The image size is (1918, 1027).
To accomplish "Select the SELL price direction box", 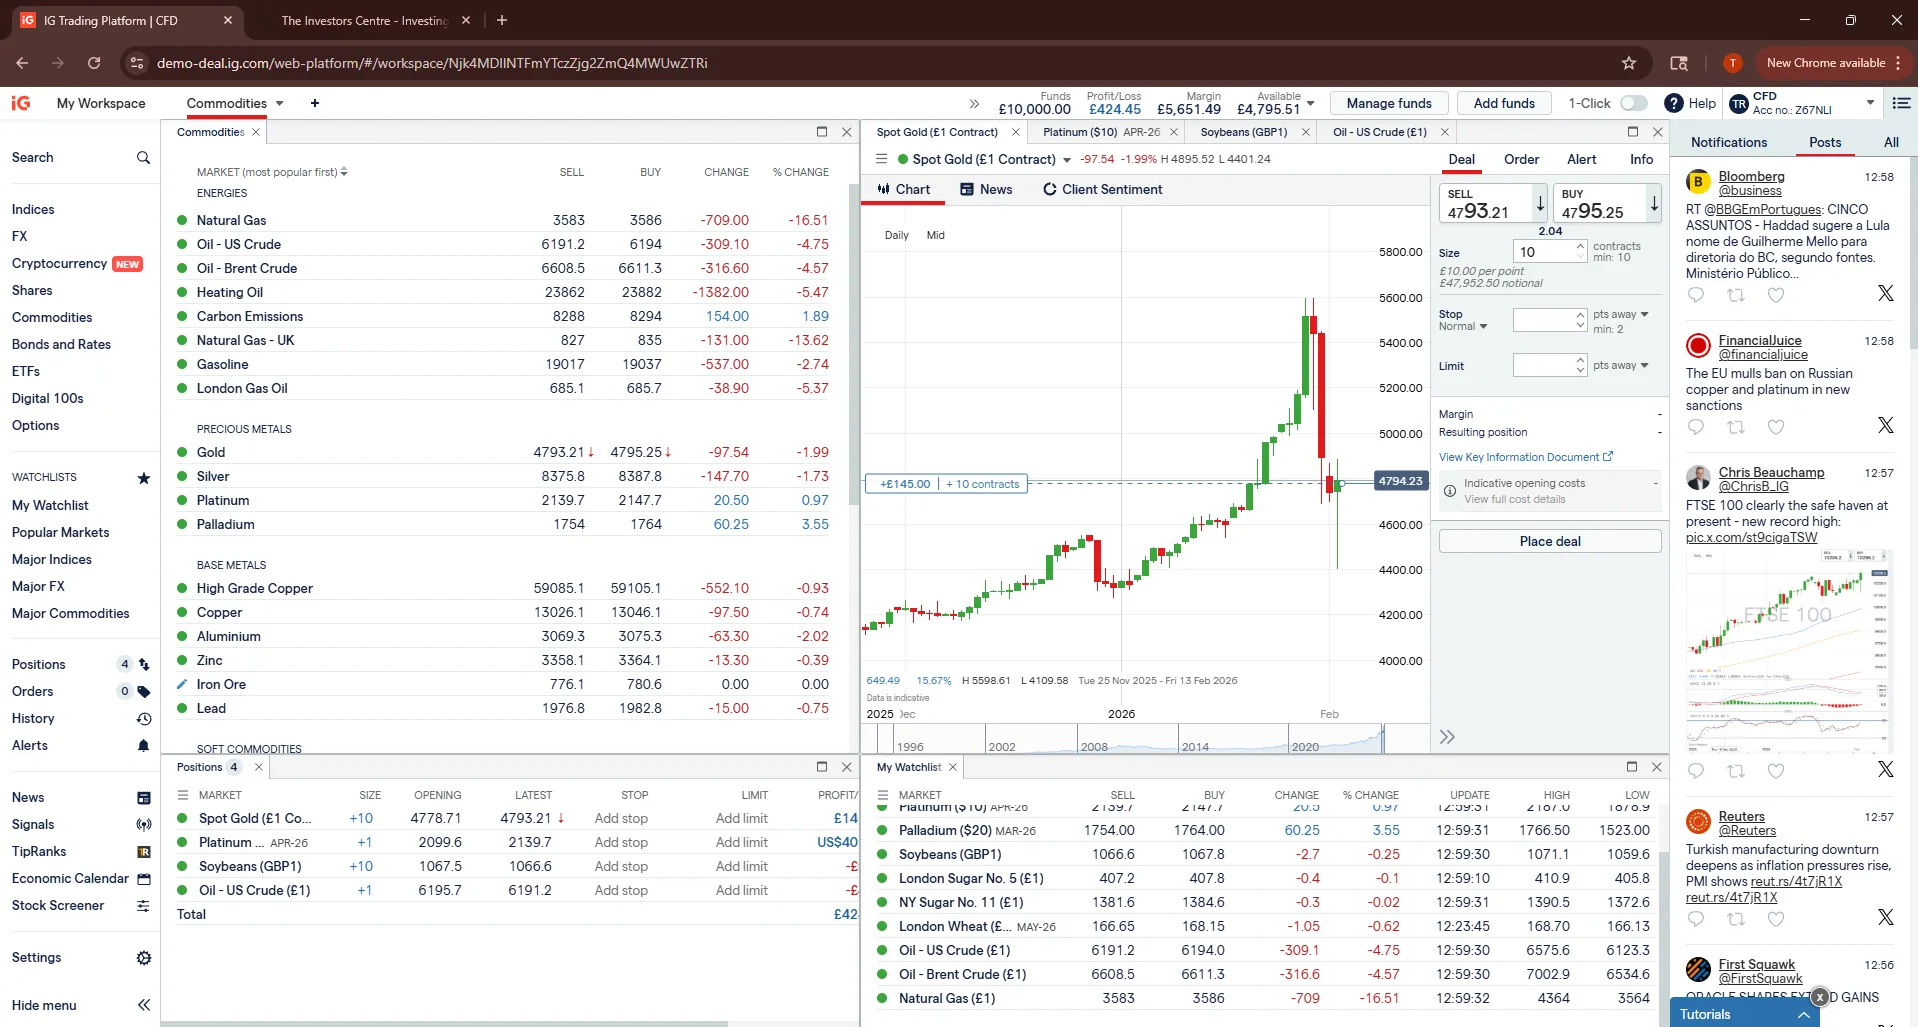I will [x=1485, y=204].
